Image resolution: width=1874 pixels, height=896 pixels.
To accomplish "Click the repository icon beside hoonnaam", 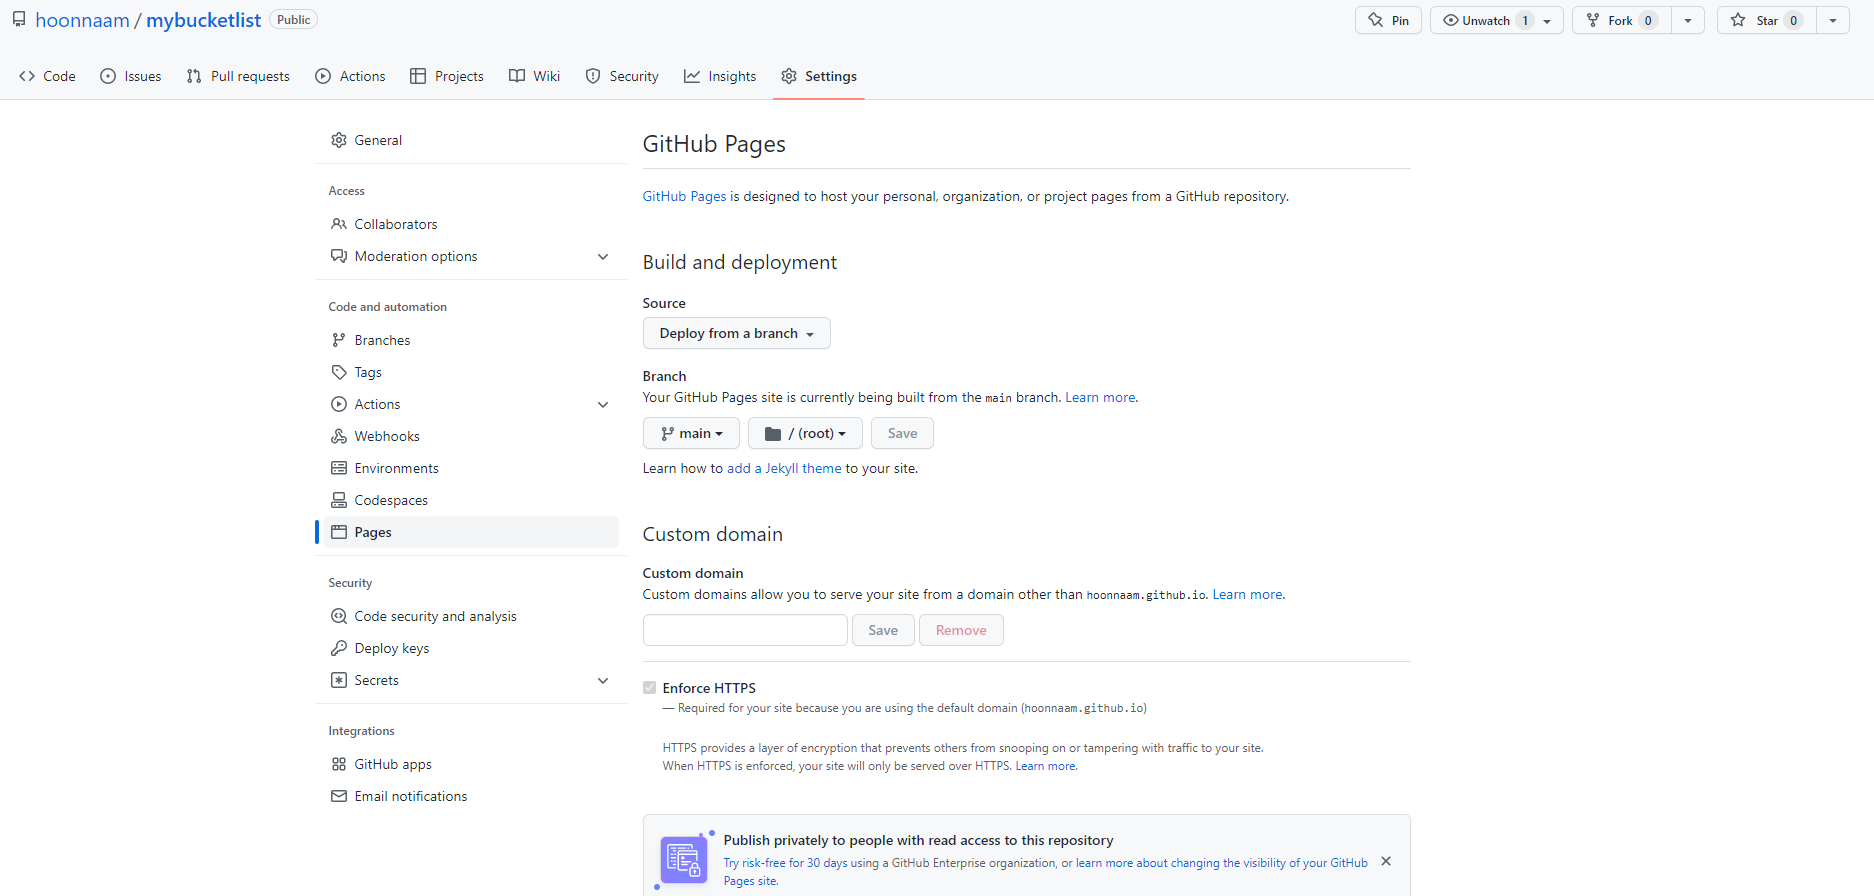I will (x=19, y=20).
